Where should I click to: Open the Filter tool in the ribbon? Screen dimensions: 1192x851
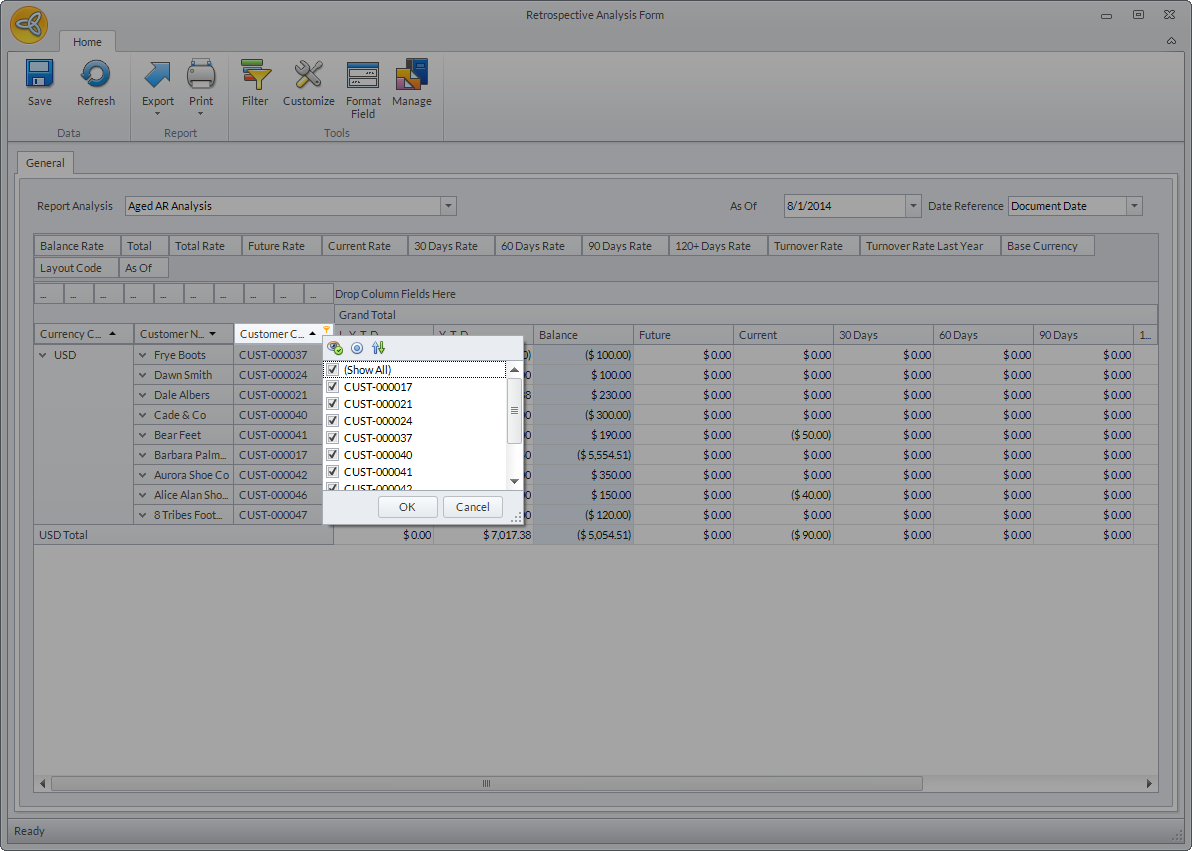click(x=255, y=76)
